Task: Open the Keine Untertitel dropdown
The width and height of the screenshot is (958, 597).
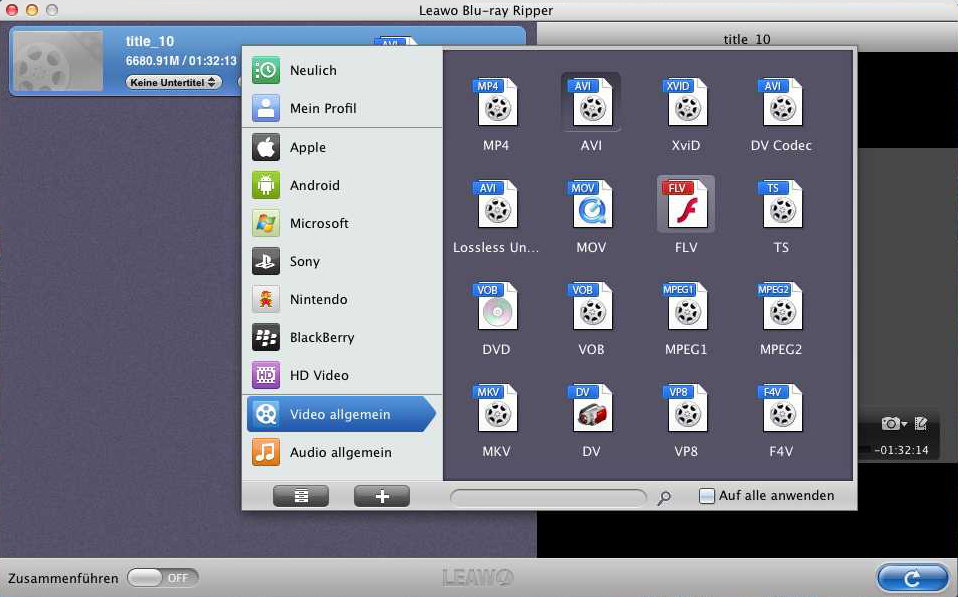Action: (x=174, y=82)
